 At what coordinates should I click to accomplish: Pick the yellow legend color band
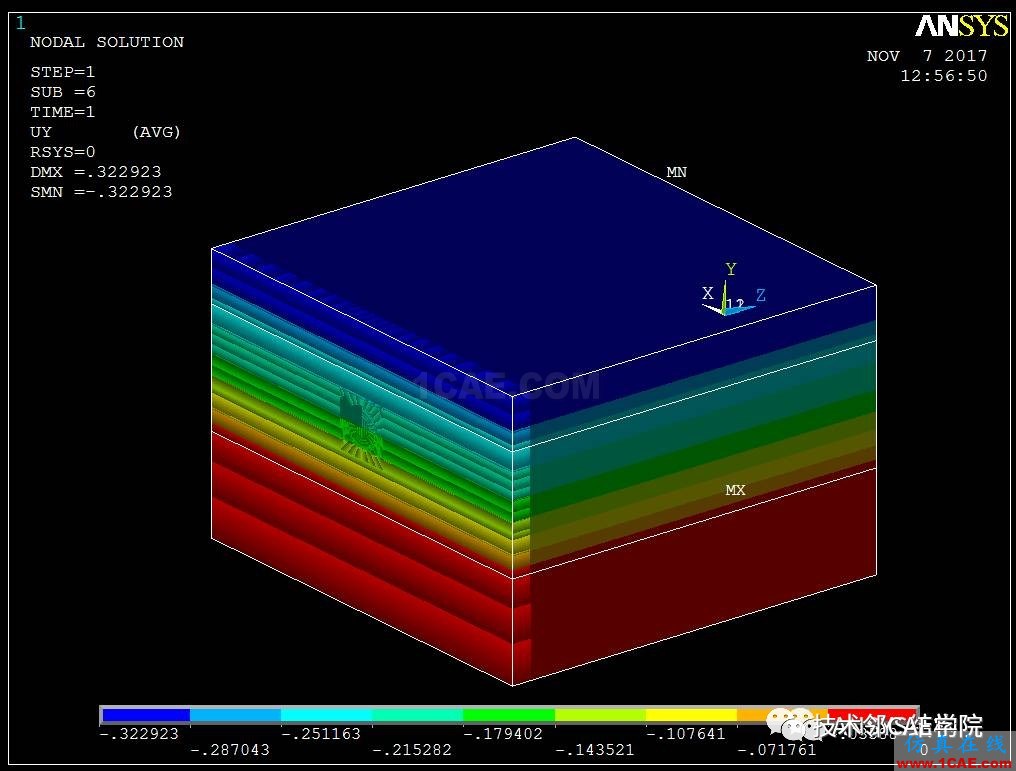point(691,715)
